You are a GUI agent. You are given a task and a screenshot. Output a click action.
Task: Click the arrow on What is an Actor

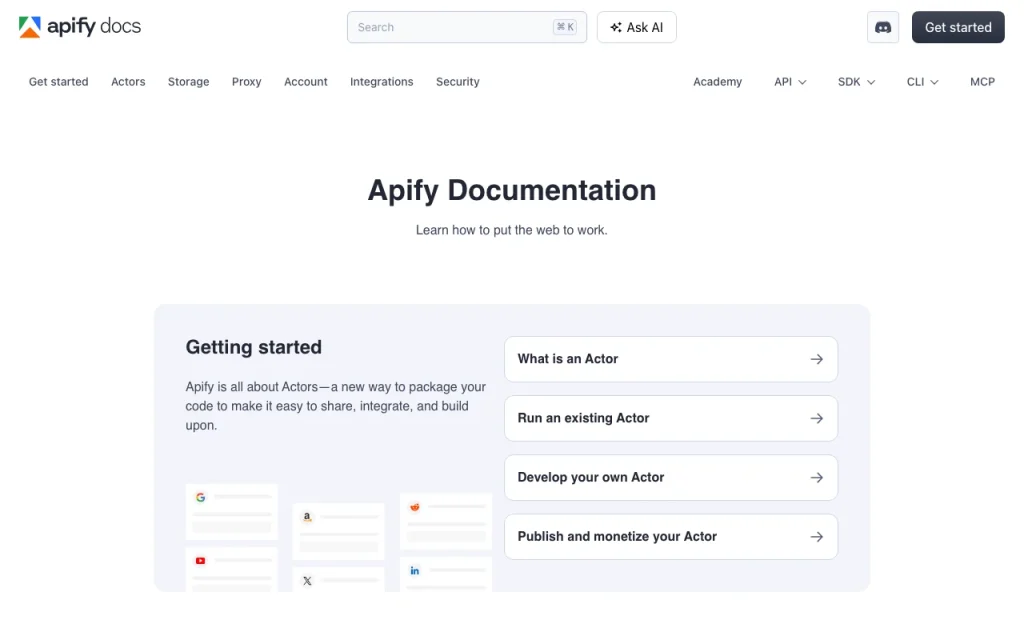(816, 359)
